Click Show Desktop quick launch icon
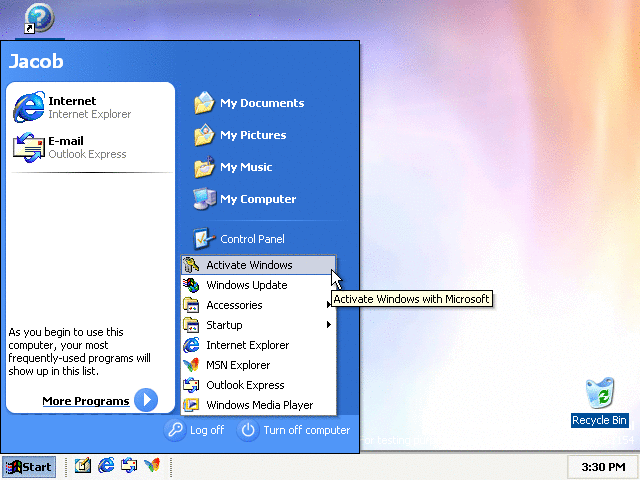This screenshot has height=480, width=640. (83, 465)
